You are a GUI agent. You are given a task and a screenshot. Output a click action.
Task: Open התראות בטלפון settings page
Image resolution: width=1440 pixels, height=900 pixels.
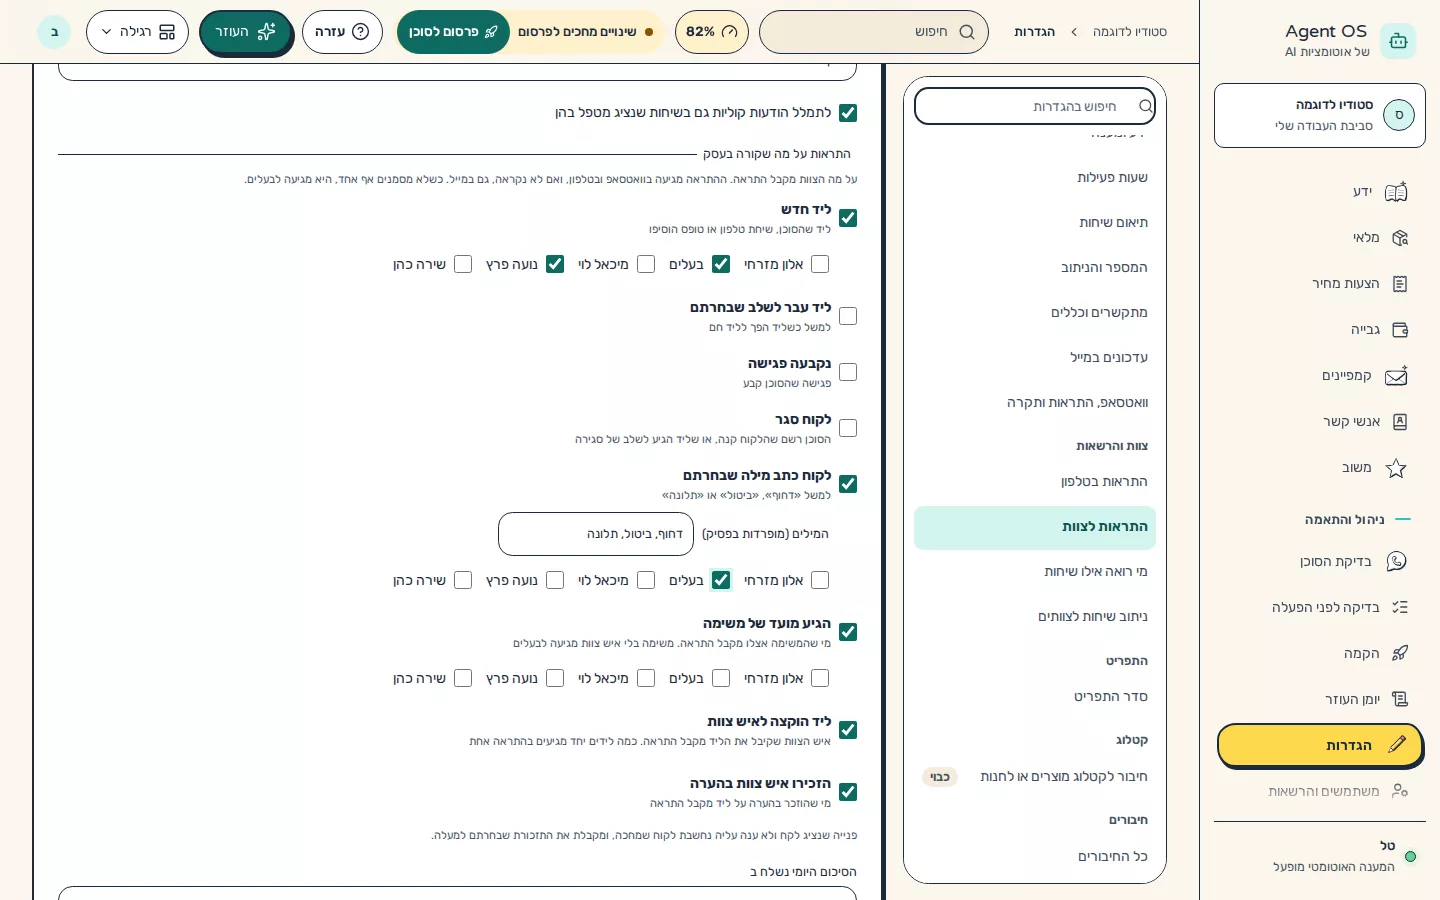click(1035, 482)
